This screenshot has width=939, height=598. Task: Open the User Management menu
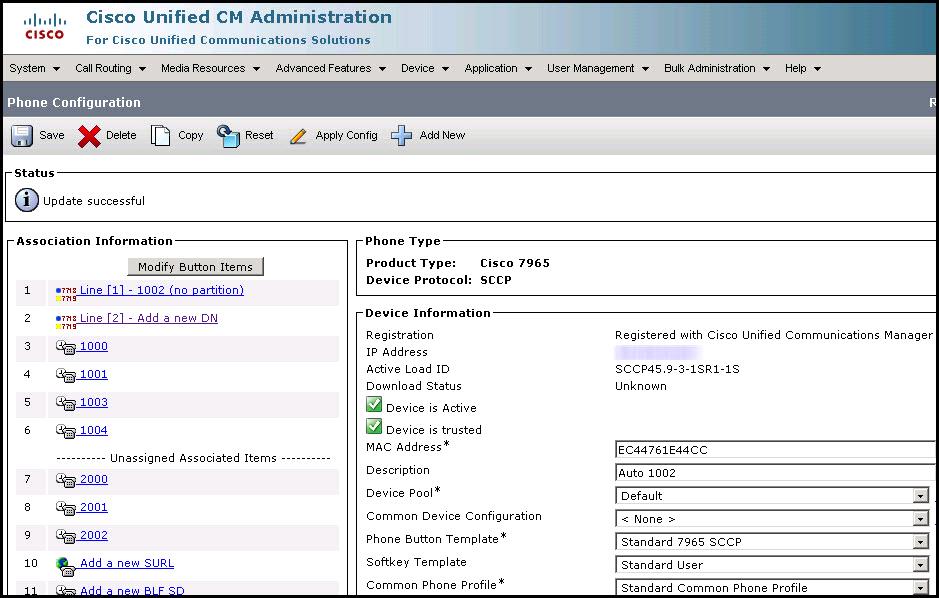598,68
